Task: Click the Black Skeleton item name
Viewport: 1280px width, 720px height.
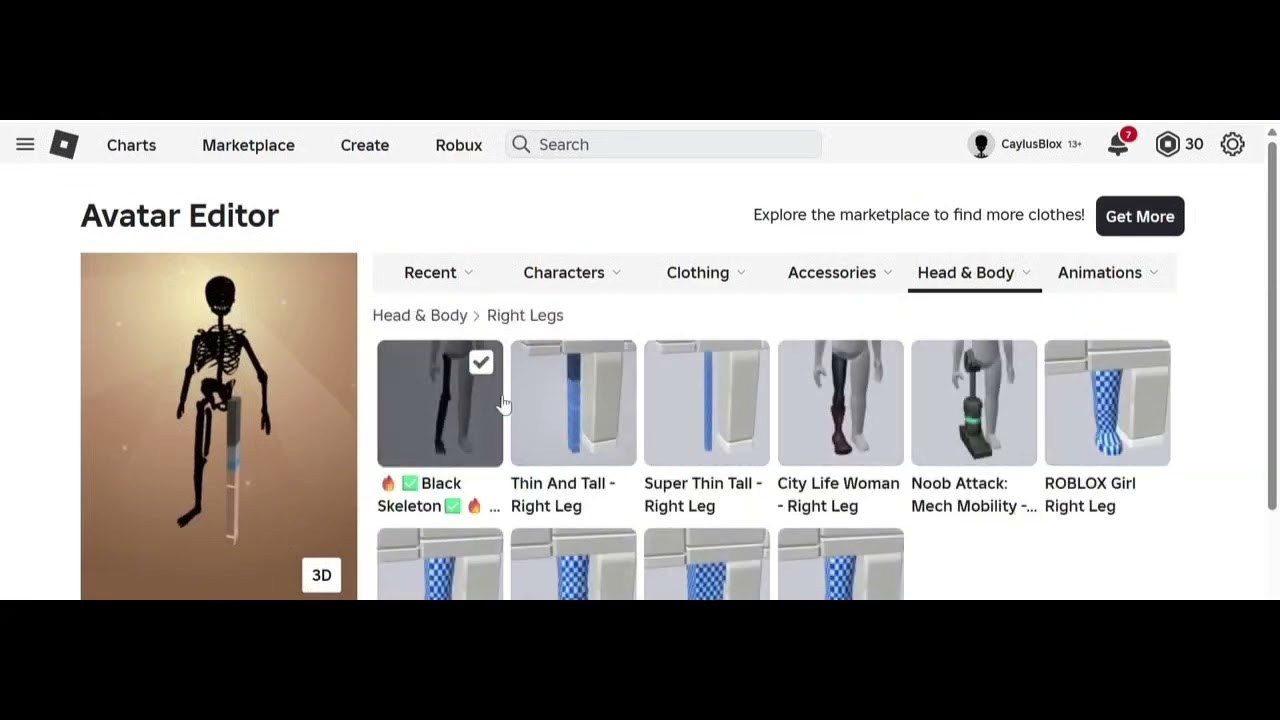Action: coord(439,494)
